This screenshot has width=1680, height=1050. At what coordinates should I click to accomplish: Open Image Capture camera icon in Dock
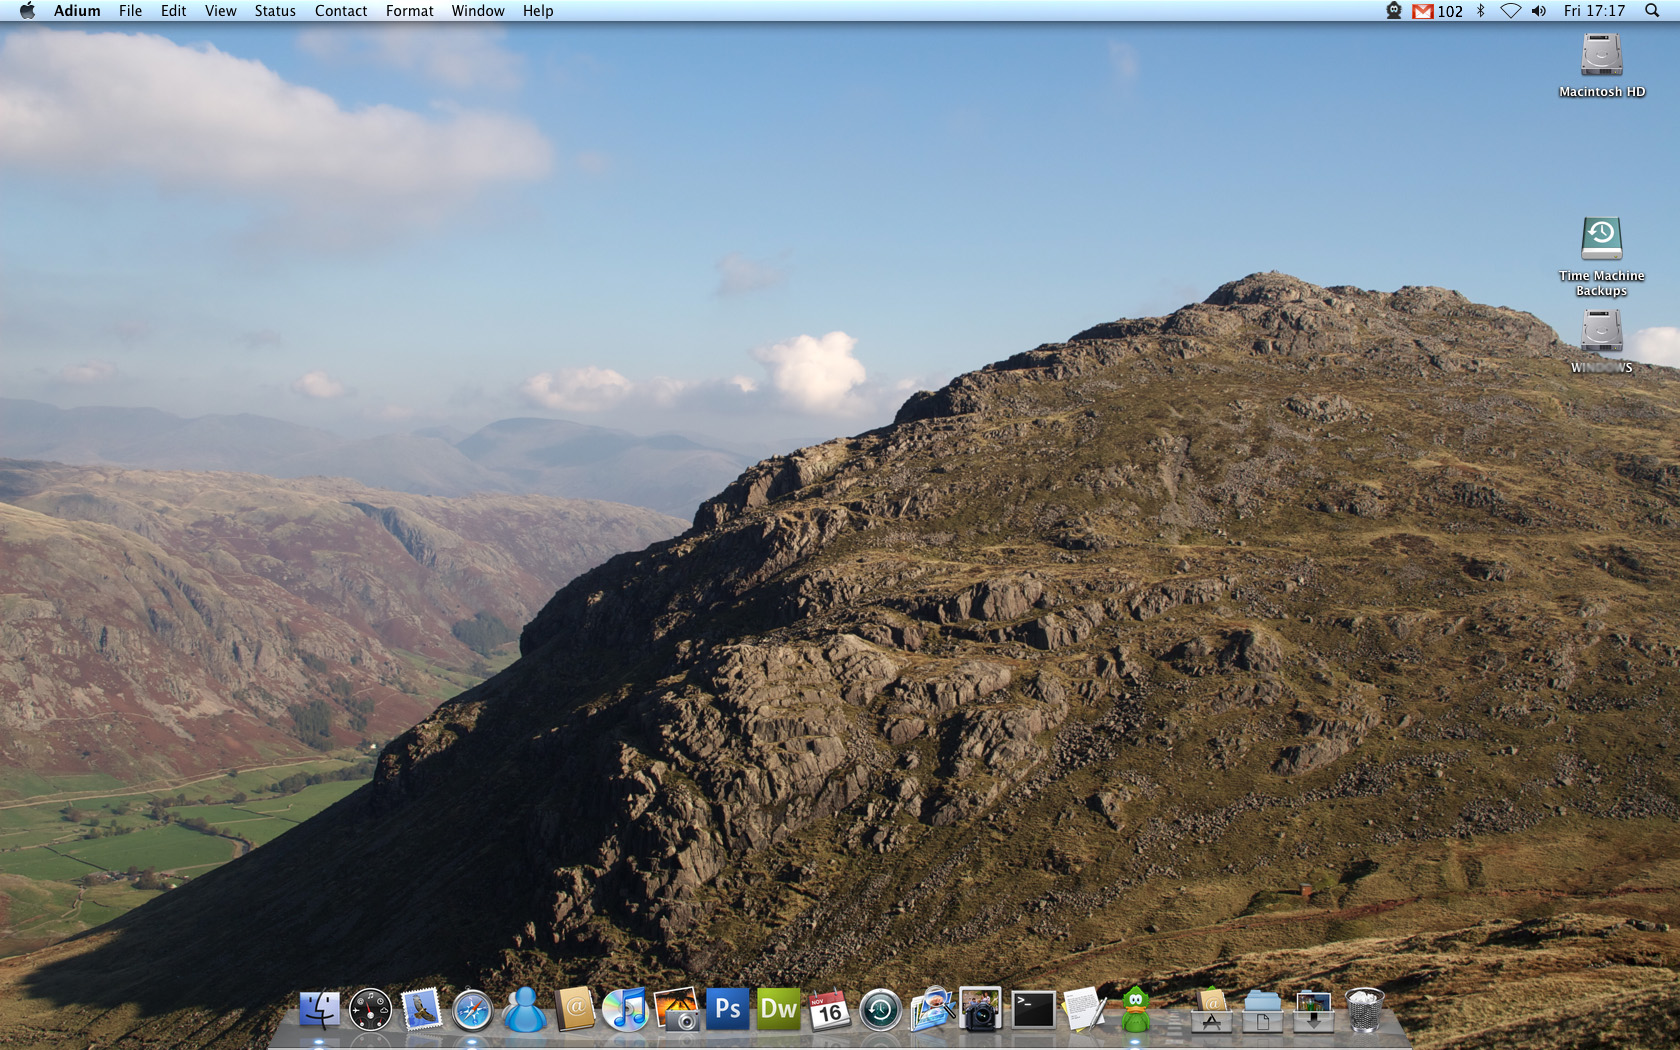point(981,1009)
